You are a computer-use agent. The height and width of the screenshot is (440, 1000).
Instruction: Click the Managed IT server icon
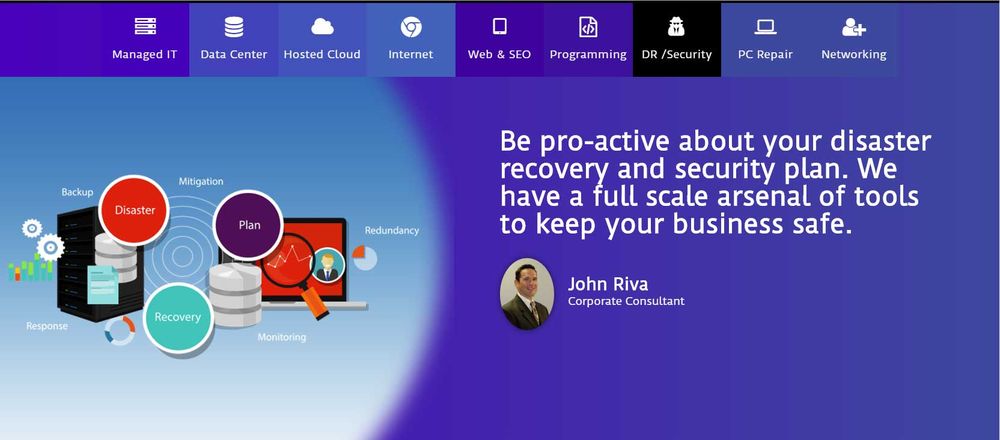[x=145, y=27]
